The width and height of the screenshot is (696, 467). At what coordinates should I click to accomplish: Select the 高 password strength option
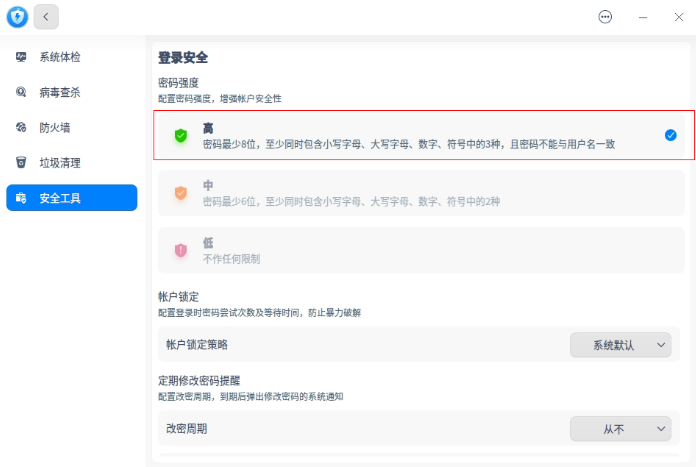421,135
